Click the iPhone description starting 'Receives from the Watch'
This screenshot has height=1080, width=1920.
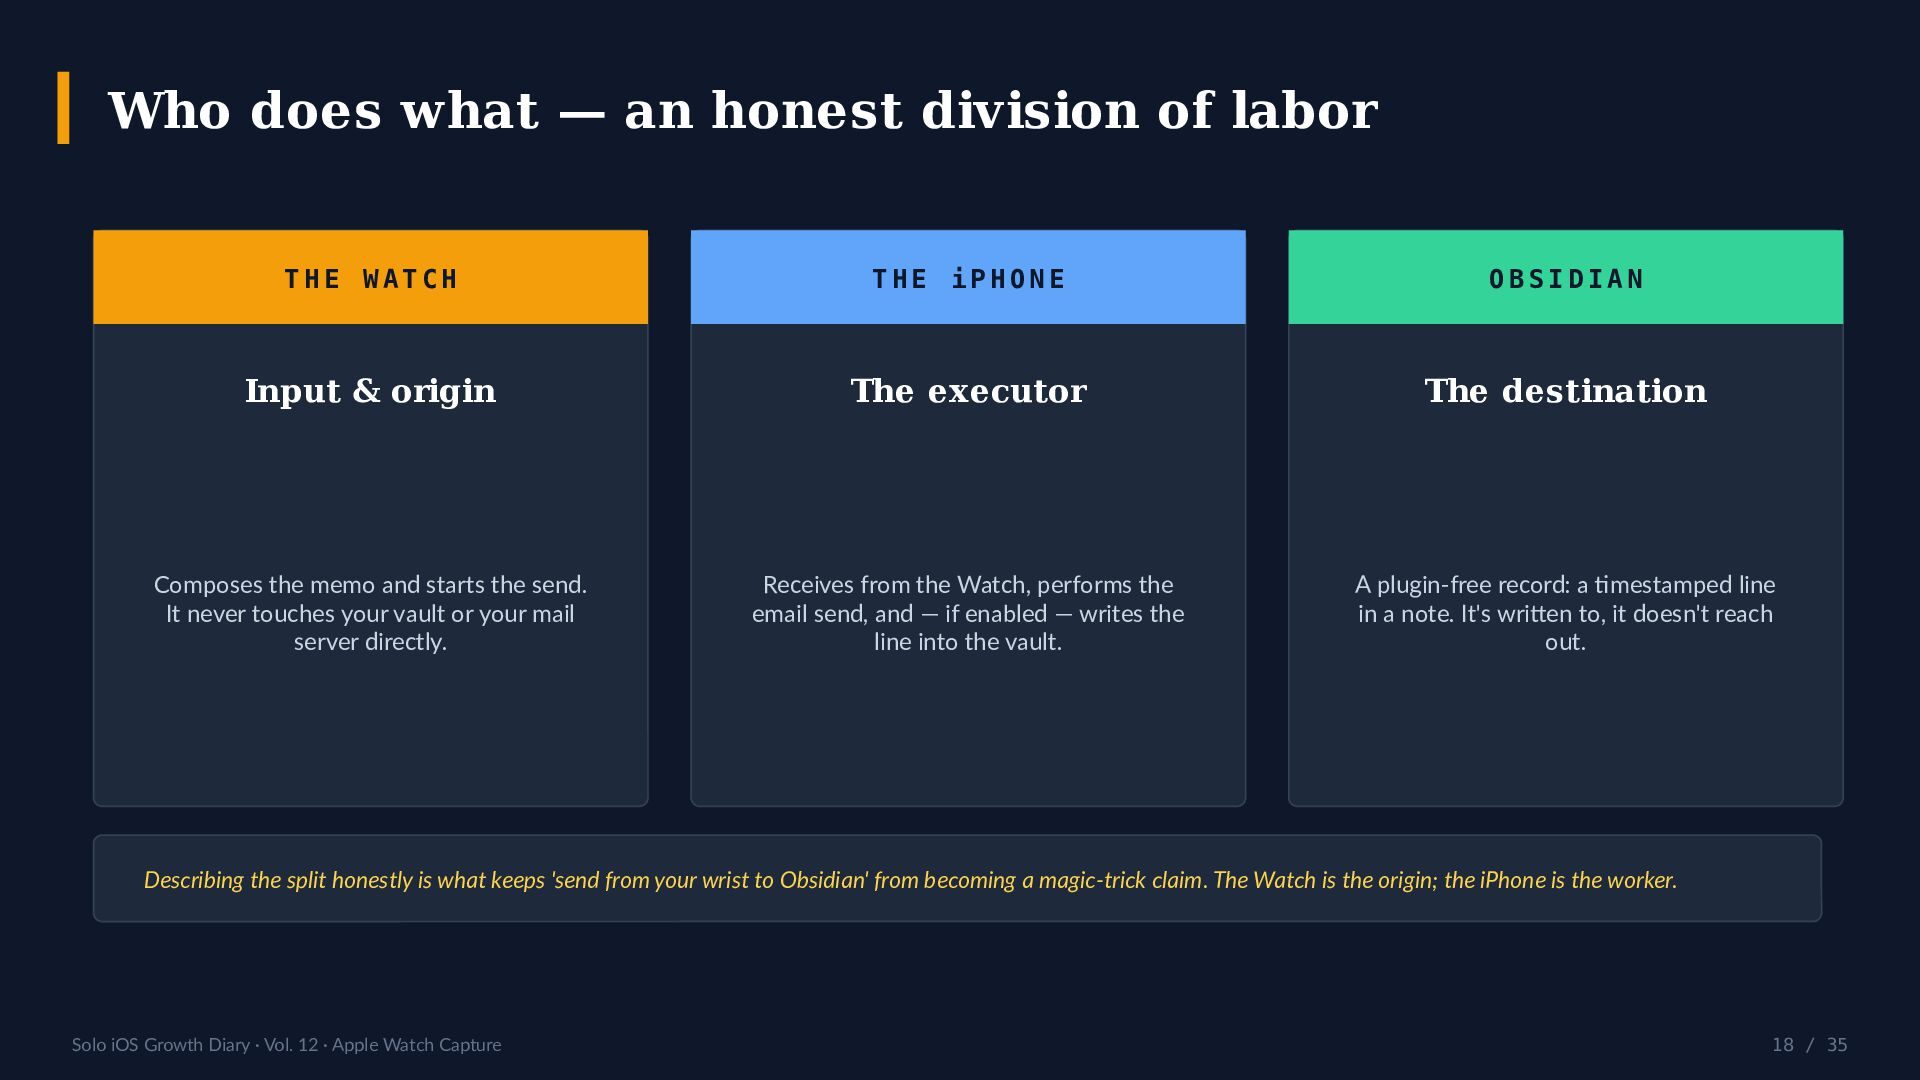[968, 613]
